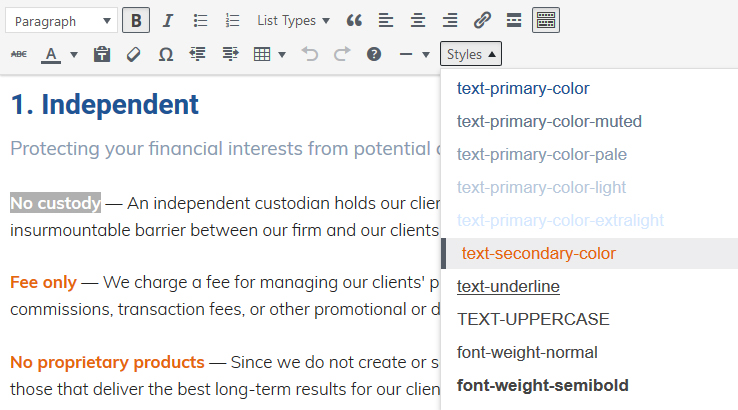
Task: Clear formatting with the eraser icon
Action: (134, 54)
